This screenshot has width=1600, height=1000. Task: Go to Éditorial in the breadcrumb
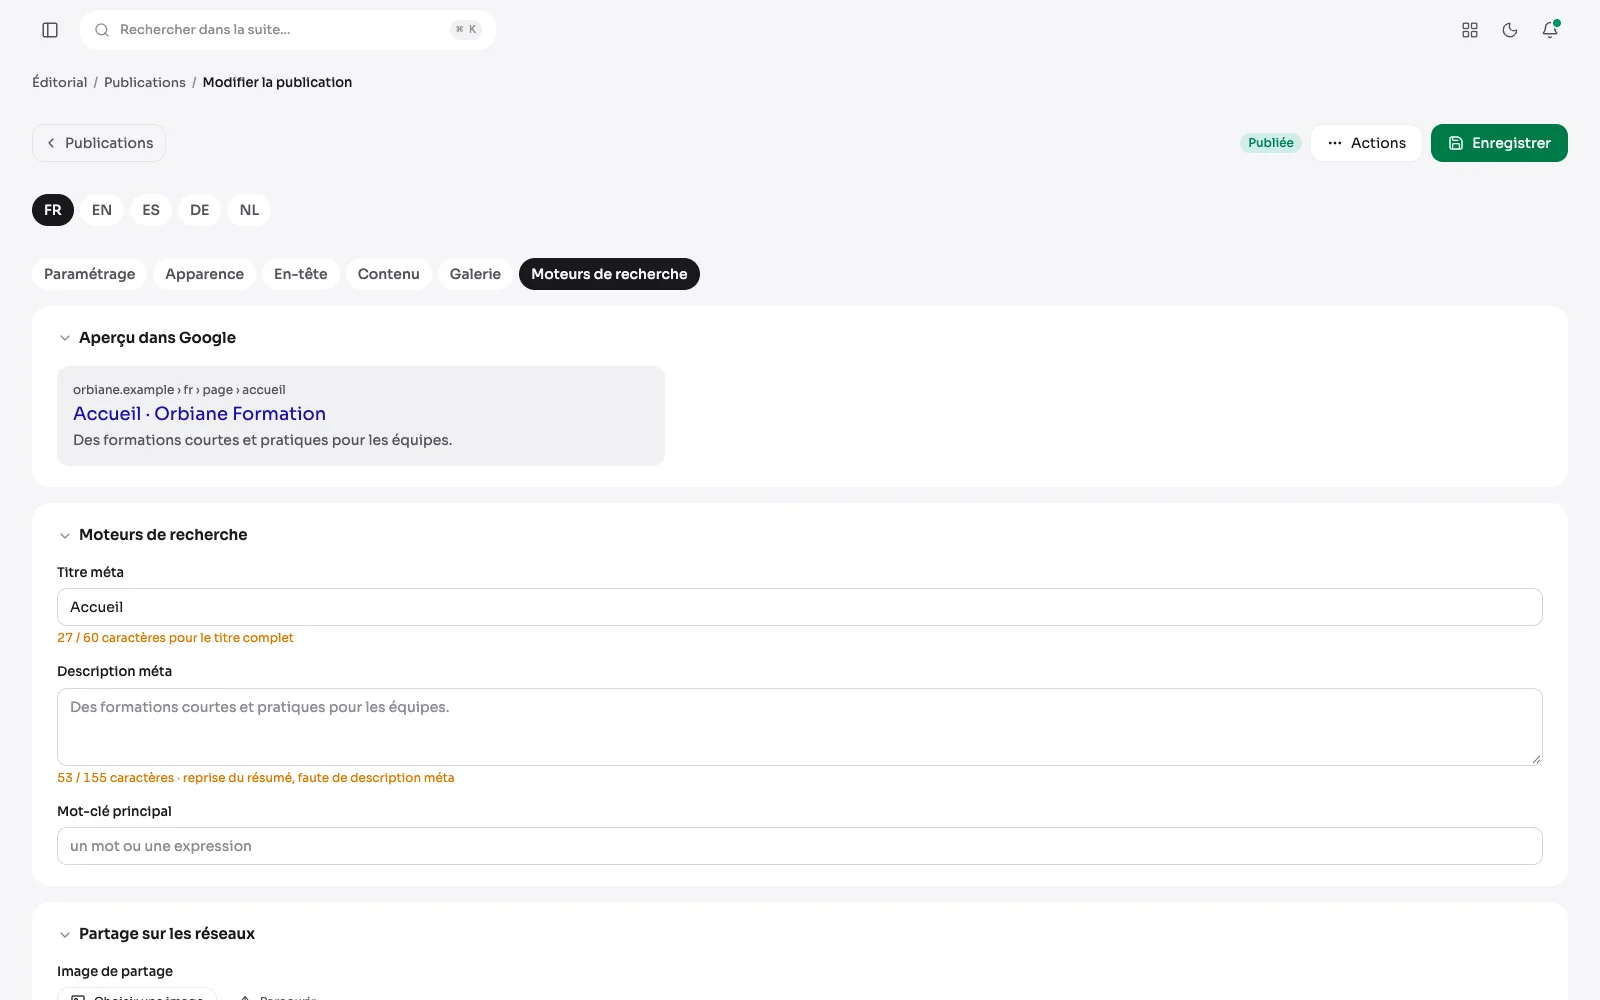coord(60,82)
